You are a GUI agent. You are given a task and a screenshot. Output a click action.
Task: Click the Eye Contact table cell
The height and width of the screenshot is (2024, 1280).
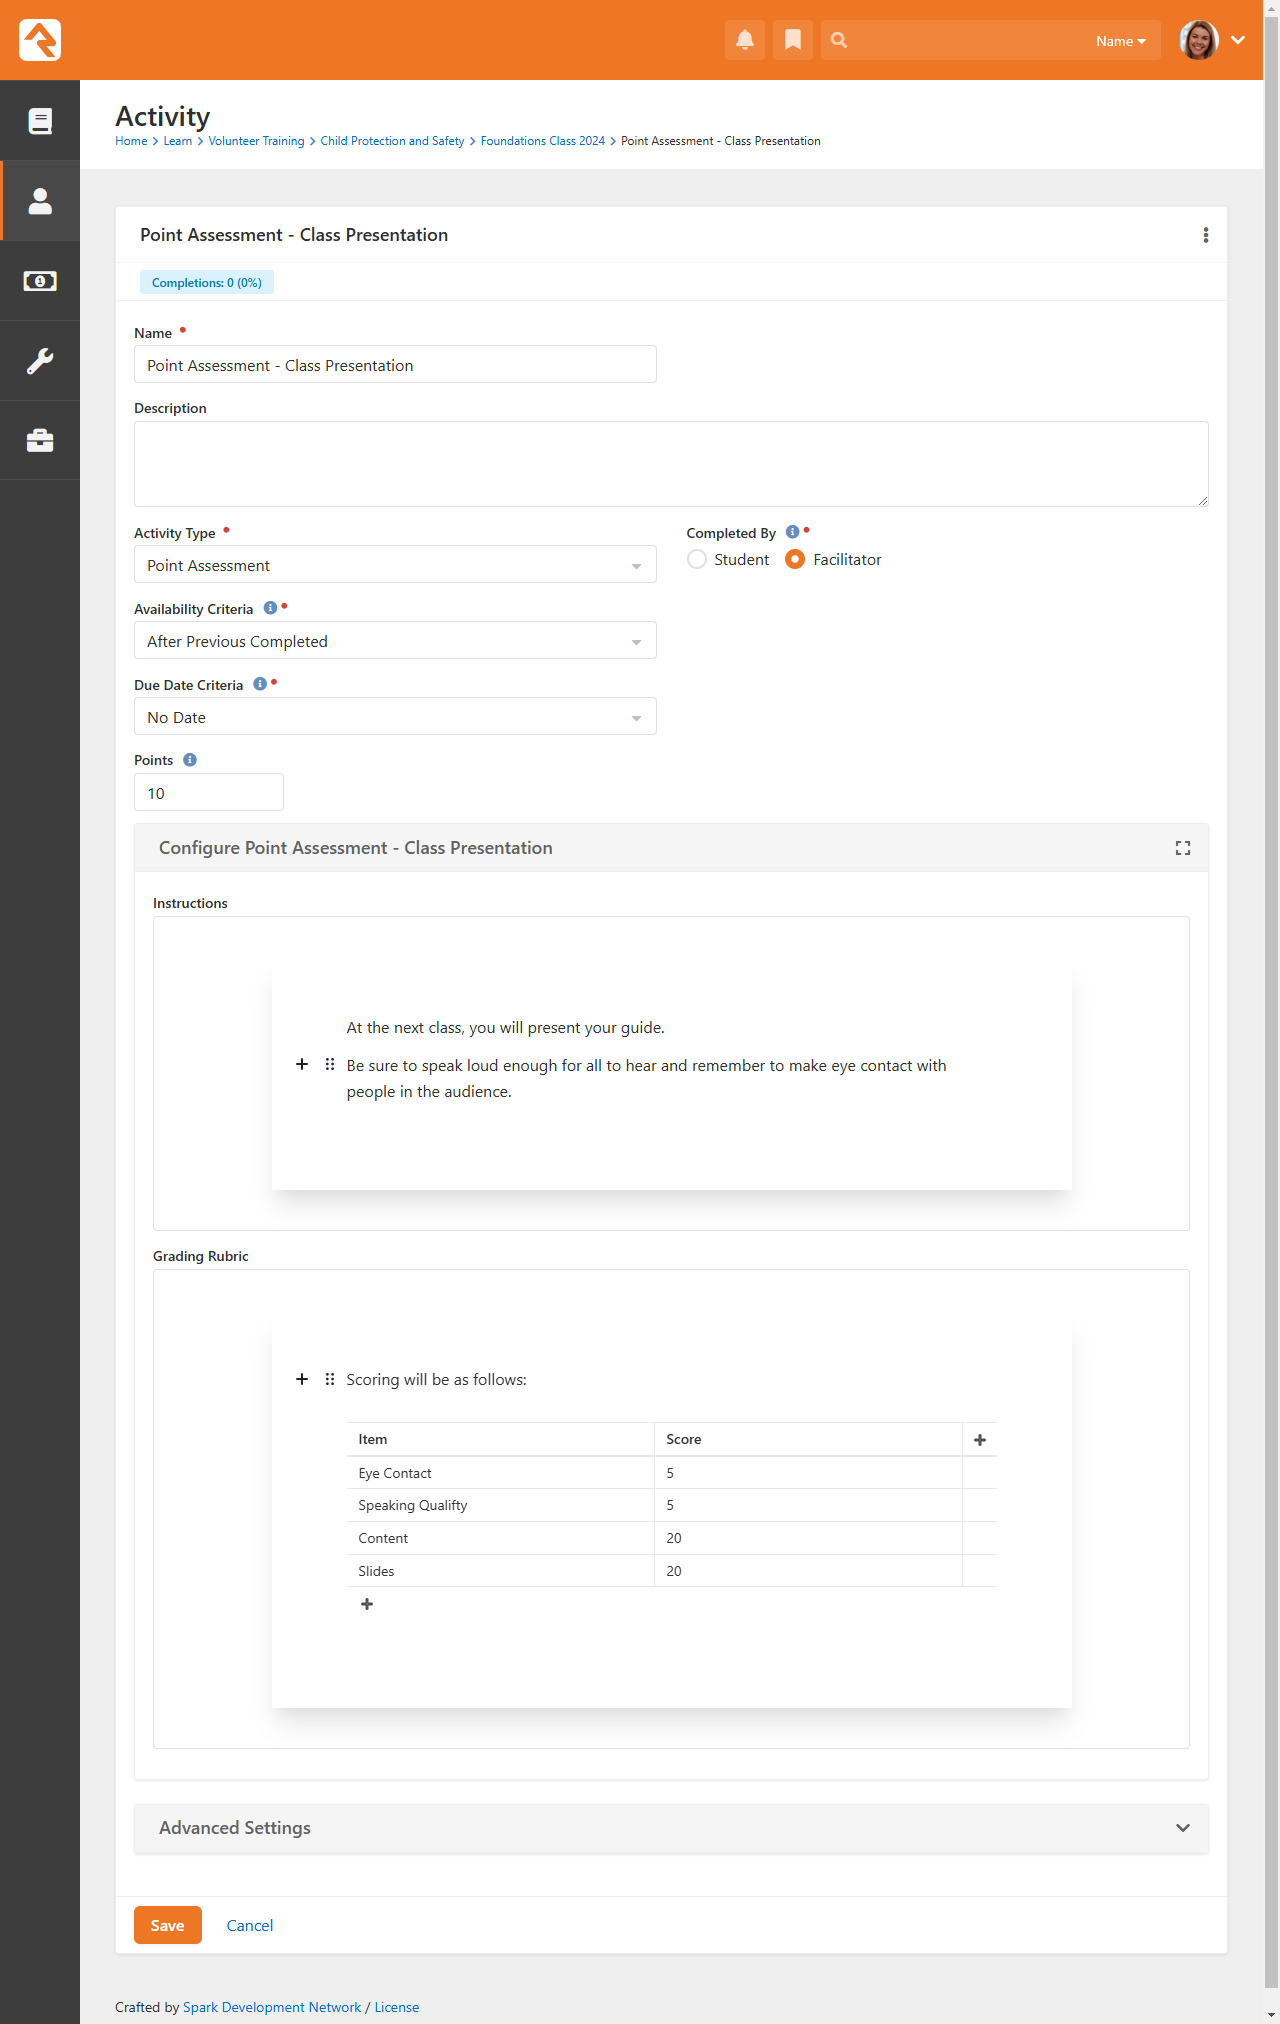500,1473
